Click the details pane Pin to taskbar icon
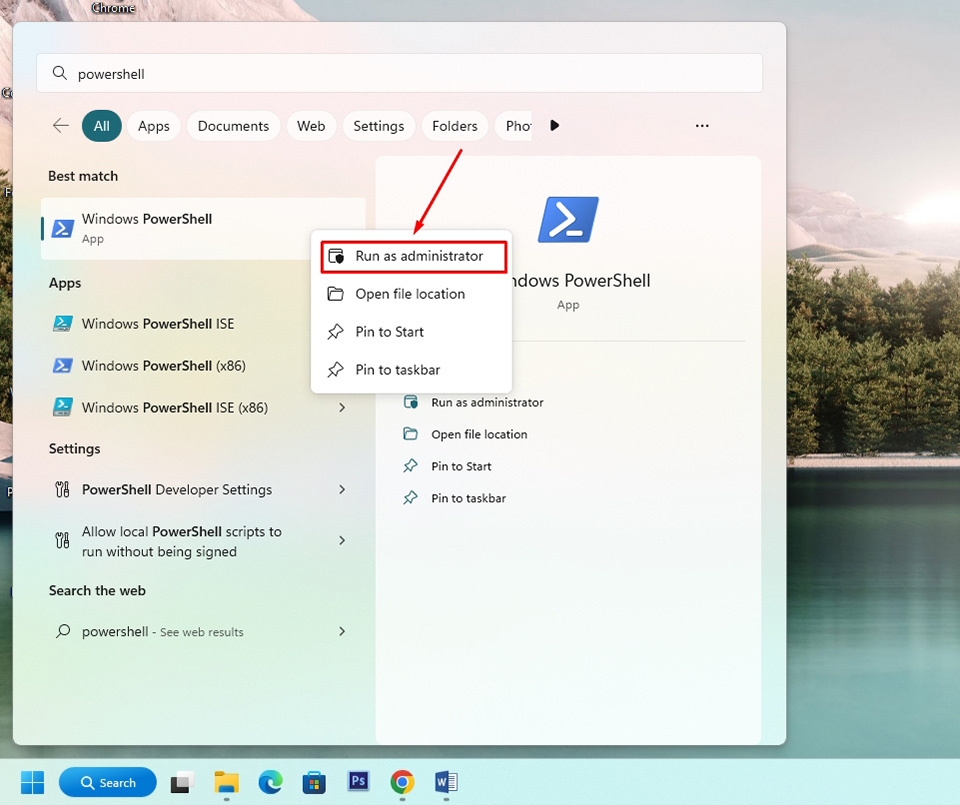960x805 pixels. click(x=410, y=498)
